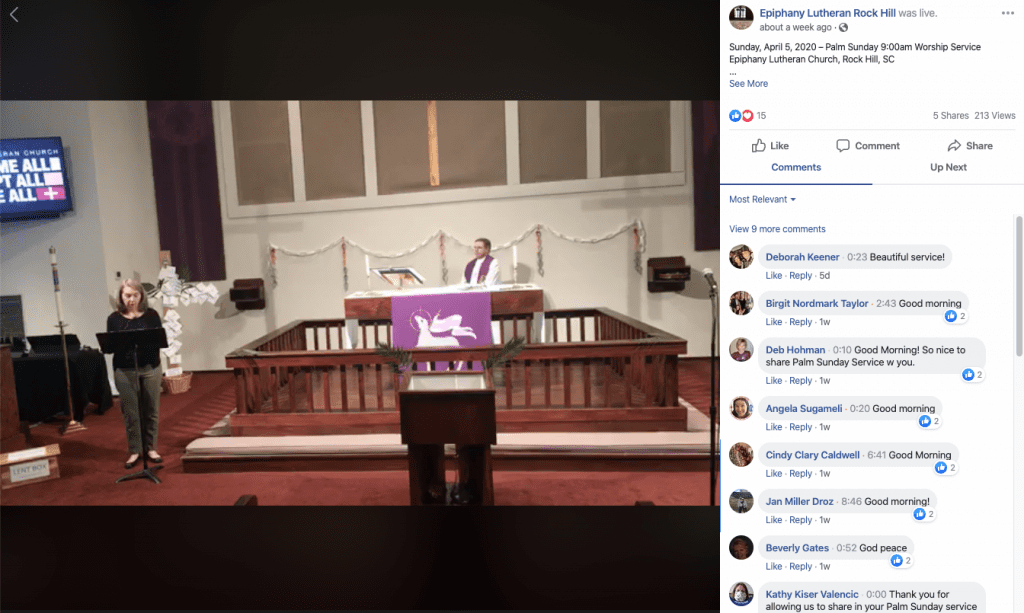This screenshot has width=1024, height=613.
Task: Reply to Cindy Clary Caldwell's comment
Action: click(800, 473)
